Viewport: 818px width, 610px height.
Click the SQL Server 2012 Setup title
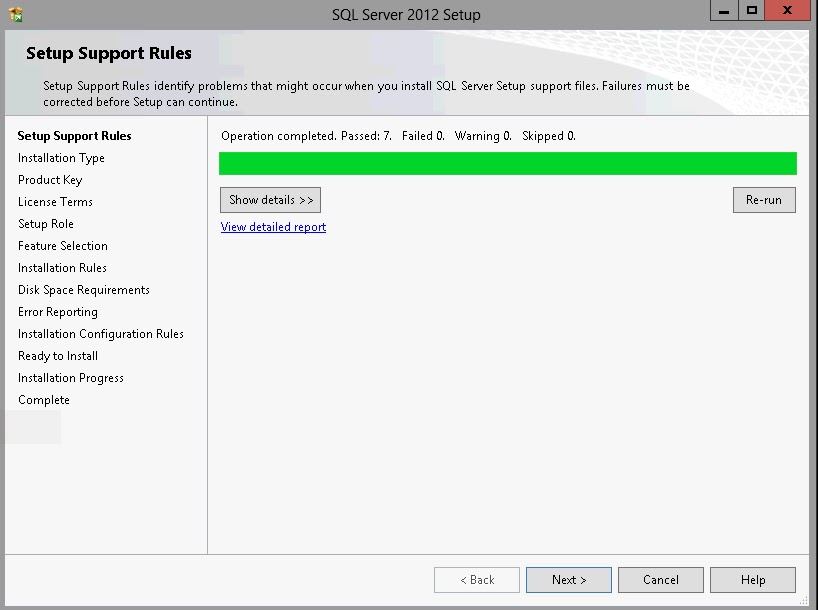pyautogui.click(x=406, y=15)
